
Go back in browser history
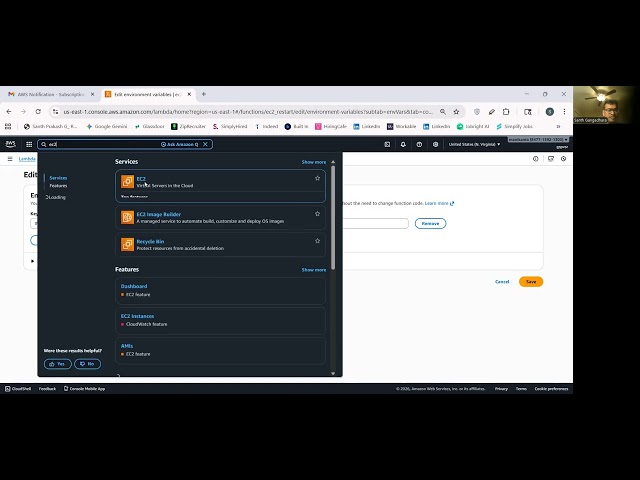(x=9, y=111)
